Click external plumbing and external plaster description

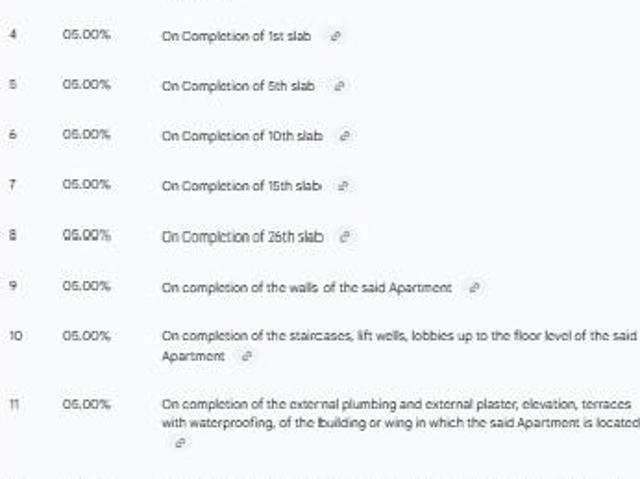[398, 404]
